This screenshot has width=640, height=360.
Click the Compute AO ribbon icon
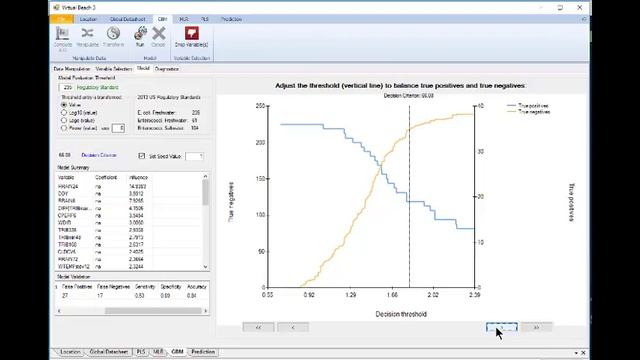point(62,39)
